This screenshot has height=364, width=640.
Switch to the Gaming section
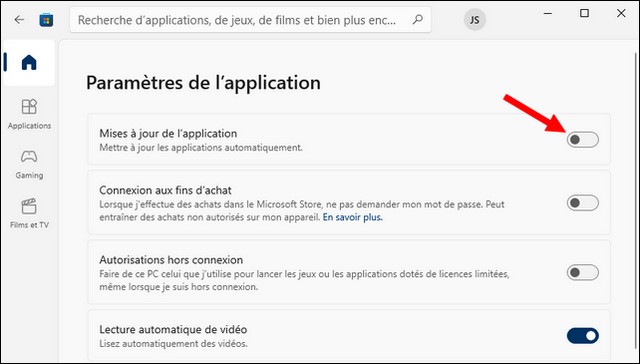29,164
